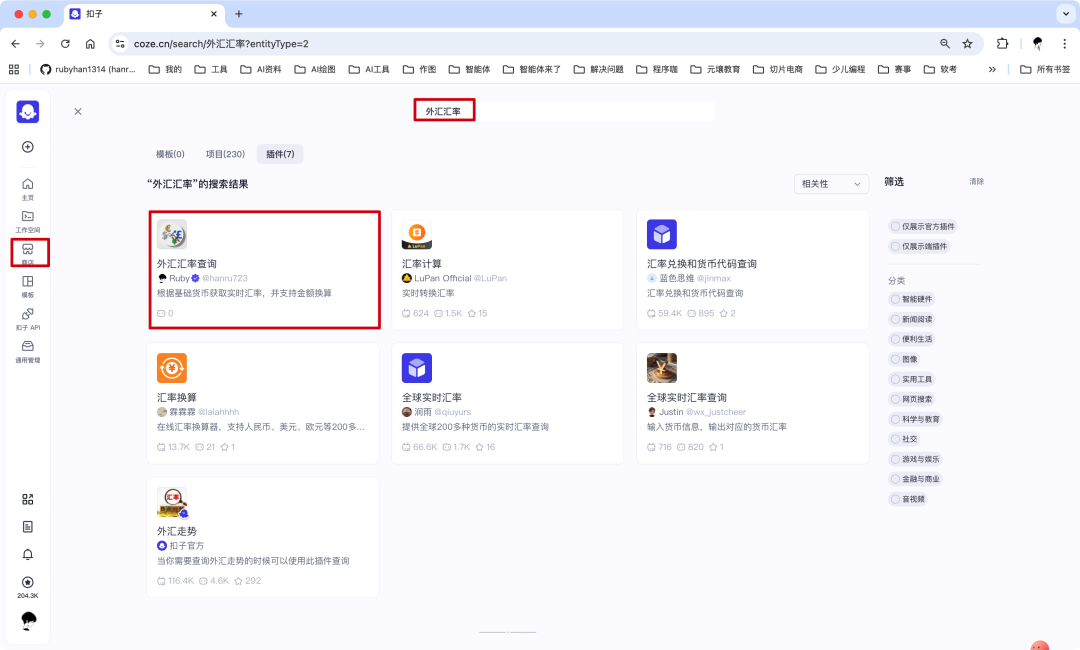Enable 仅展示端插件 filter
The image size is (1080, 650).
[919, 246]
